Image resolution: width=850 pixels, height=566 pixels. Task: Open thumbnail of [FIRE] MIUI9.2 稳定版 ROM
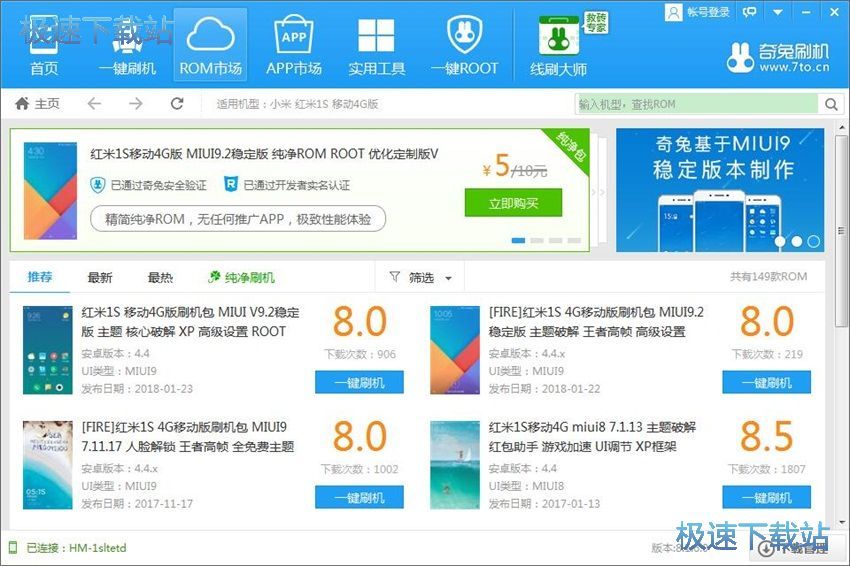455,350
